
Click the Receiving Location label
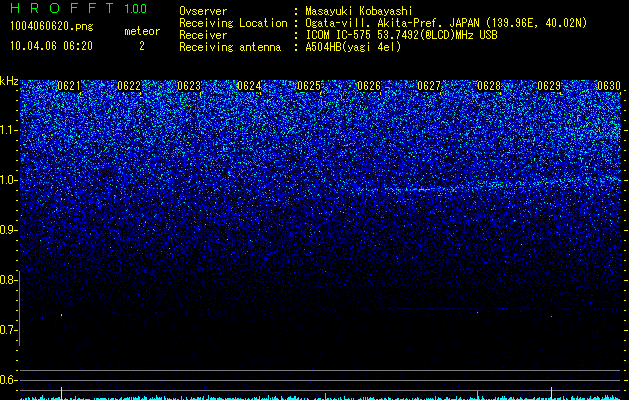tap(233, 23)
